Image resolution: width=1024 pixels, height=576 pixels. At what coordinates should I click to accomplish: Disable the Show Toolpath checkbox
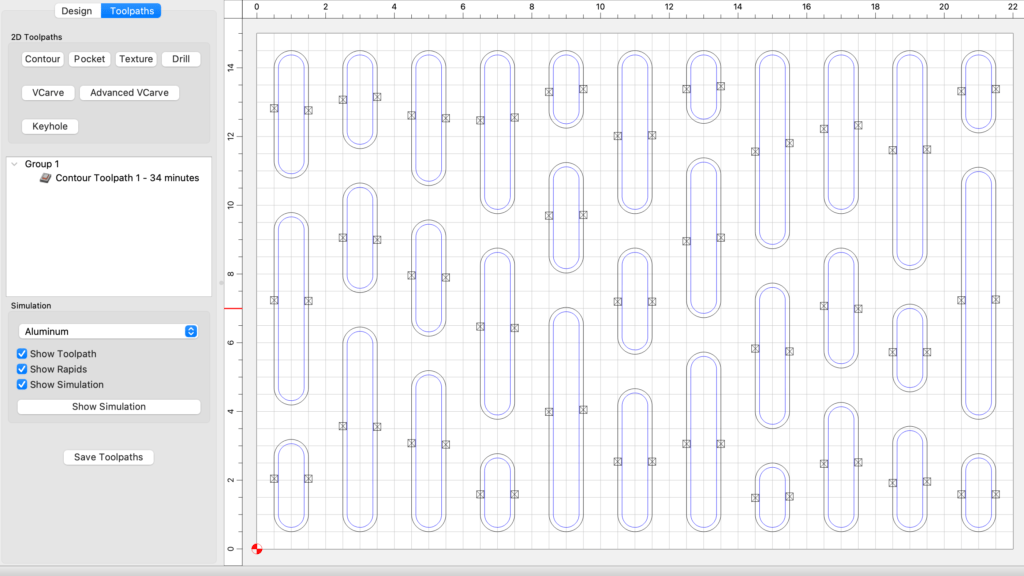22,354
